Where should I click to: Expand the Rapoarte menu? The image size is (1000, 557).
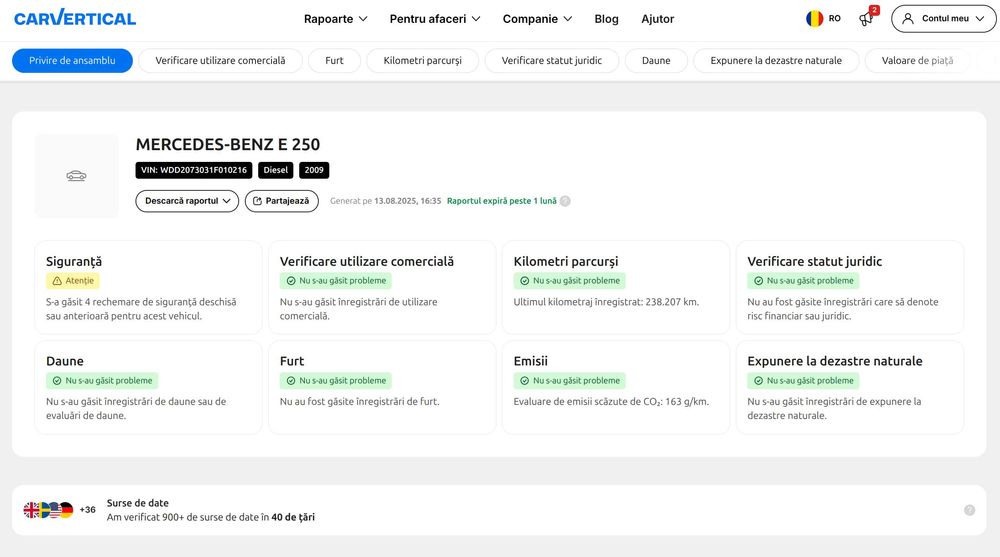(336, 18)
